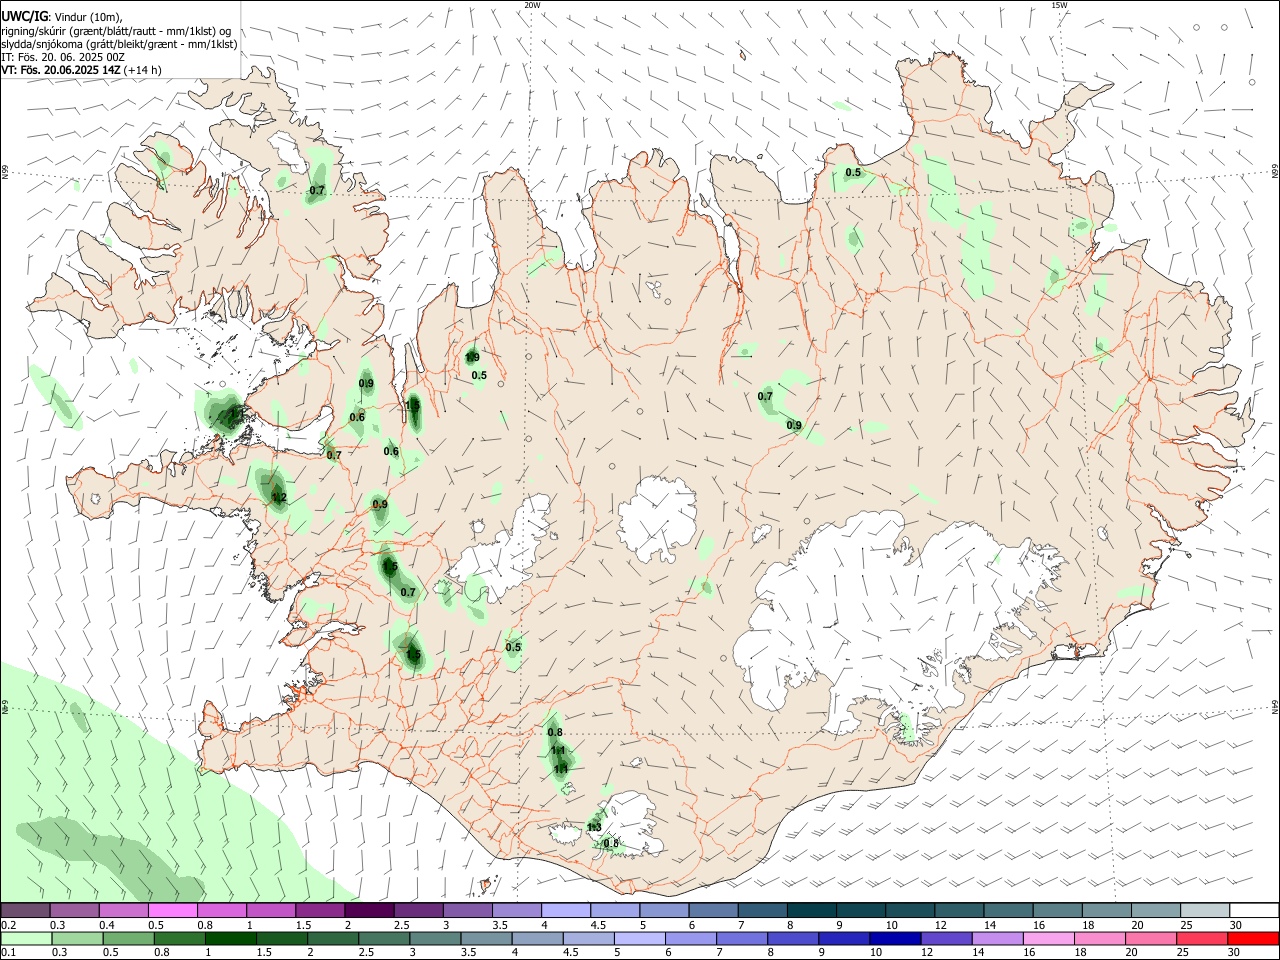Pick the 7–8 steel-blue swatch in upper legend

point(765,910)
